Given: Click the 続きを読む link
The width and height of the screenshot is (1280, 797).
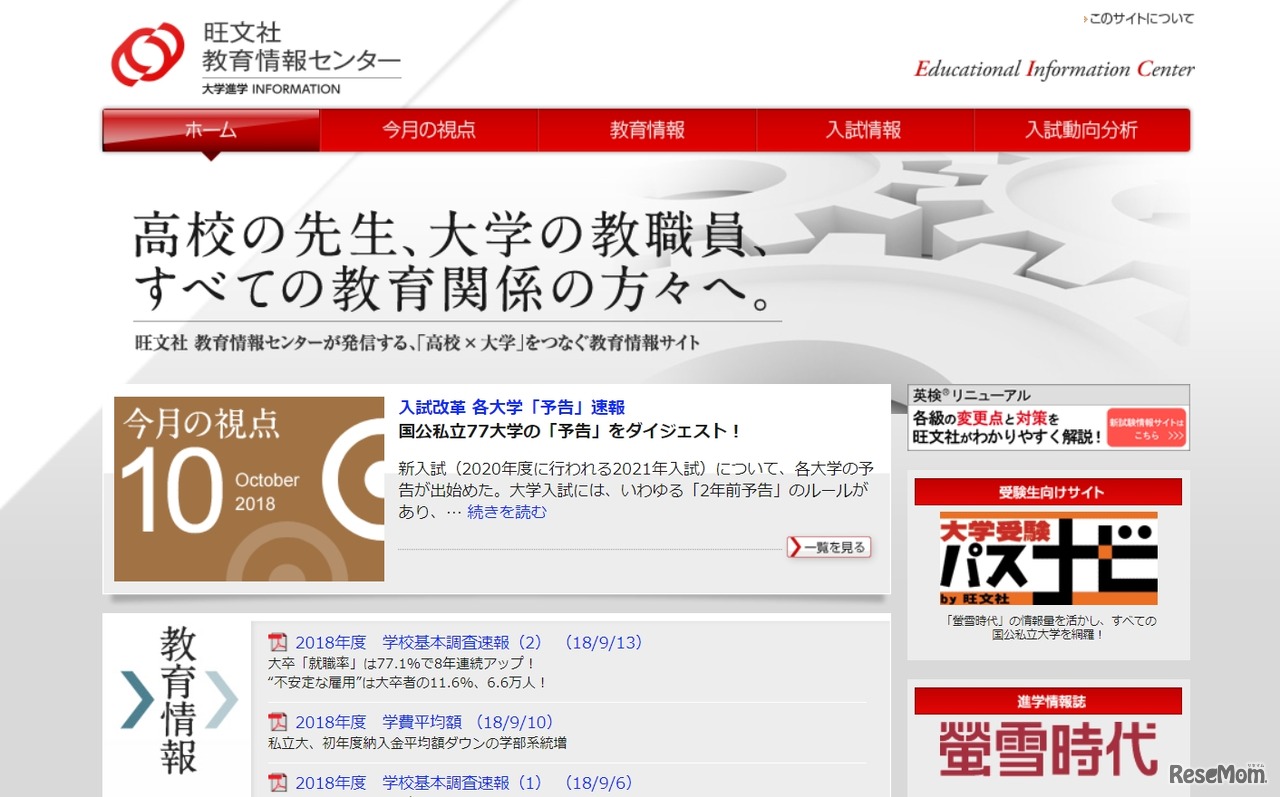Looking at the screenshot, I should [507, 512].
